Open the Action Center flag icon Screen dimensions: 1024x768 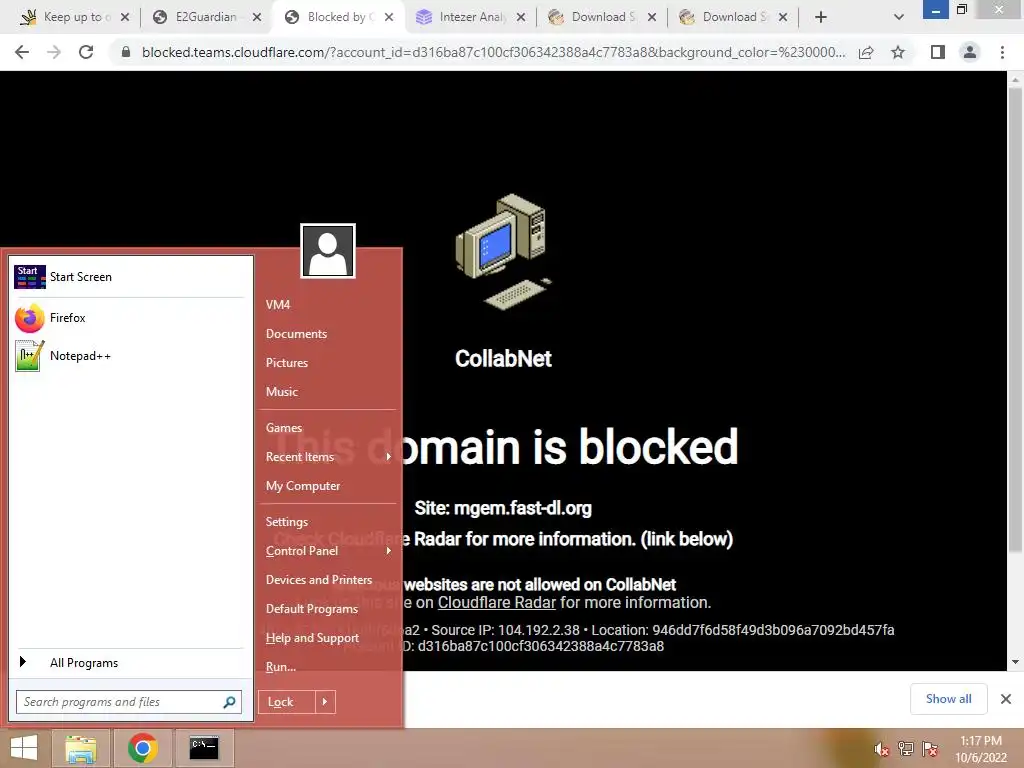tap(930, 749)
